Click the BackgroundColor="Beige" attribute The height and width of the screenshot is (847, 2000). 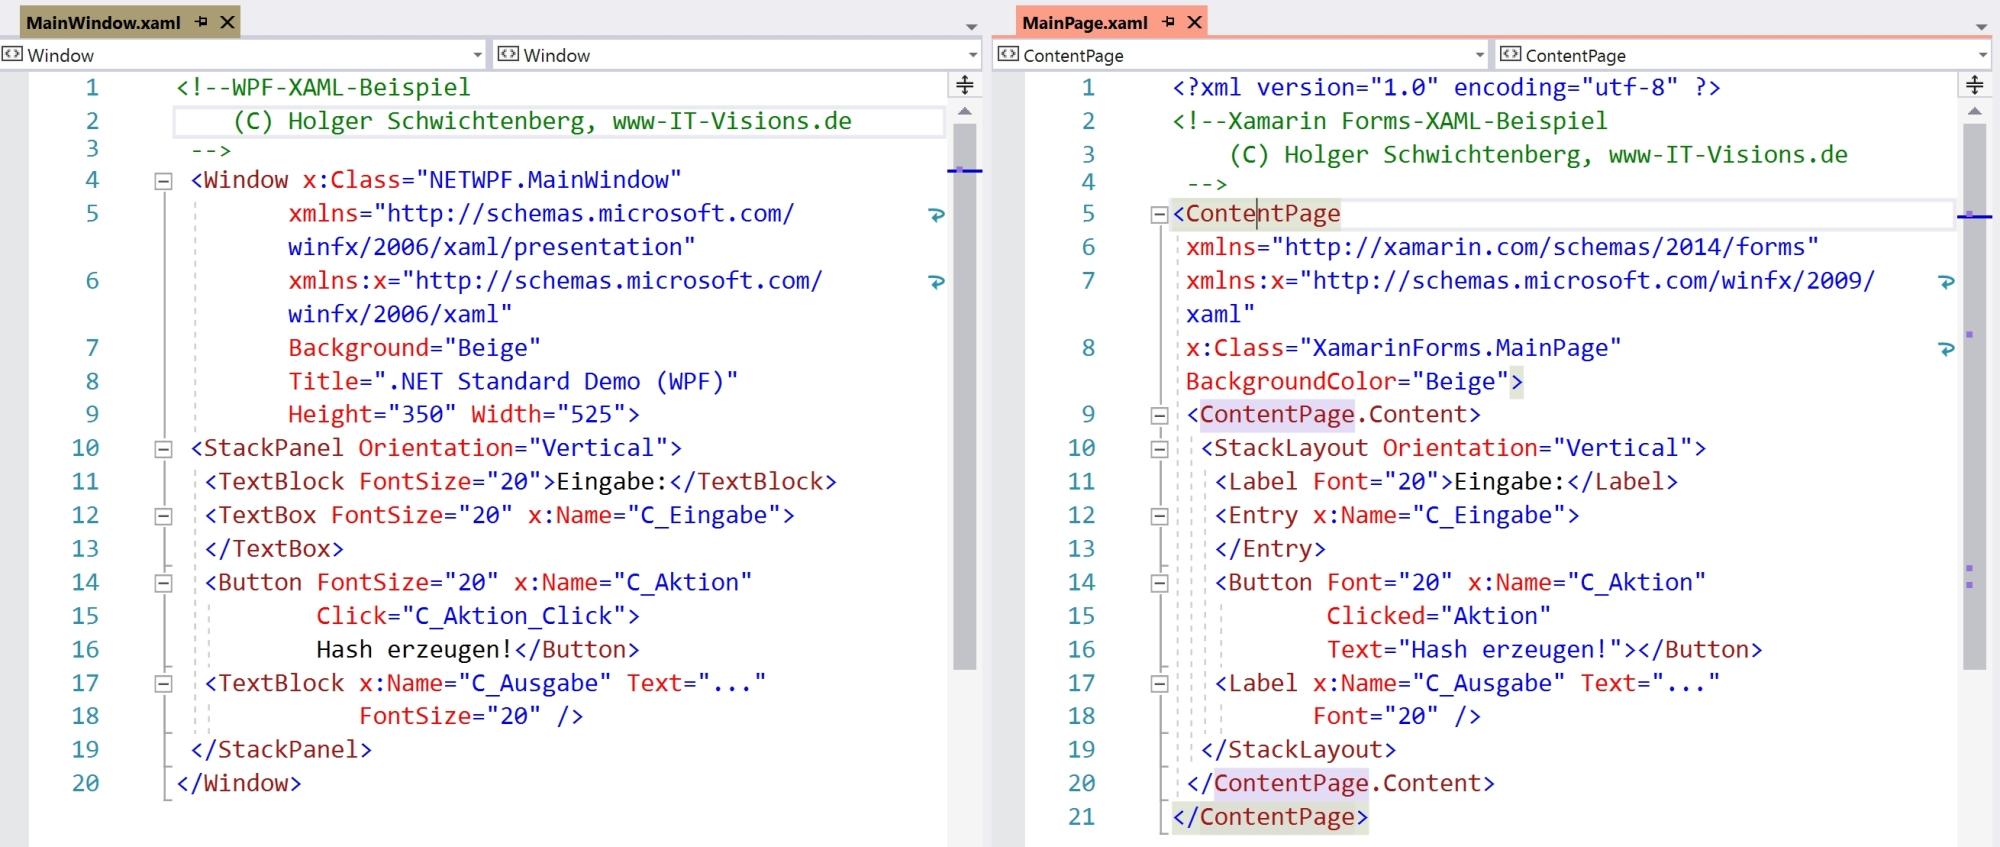[x=1347, y=381]
